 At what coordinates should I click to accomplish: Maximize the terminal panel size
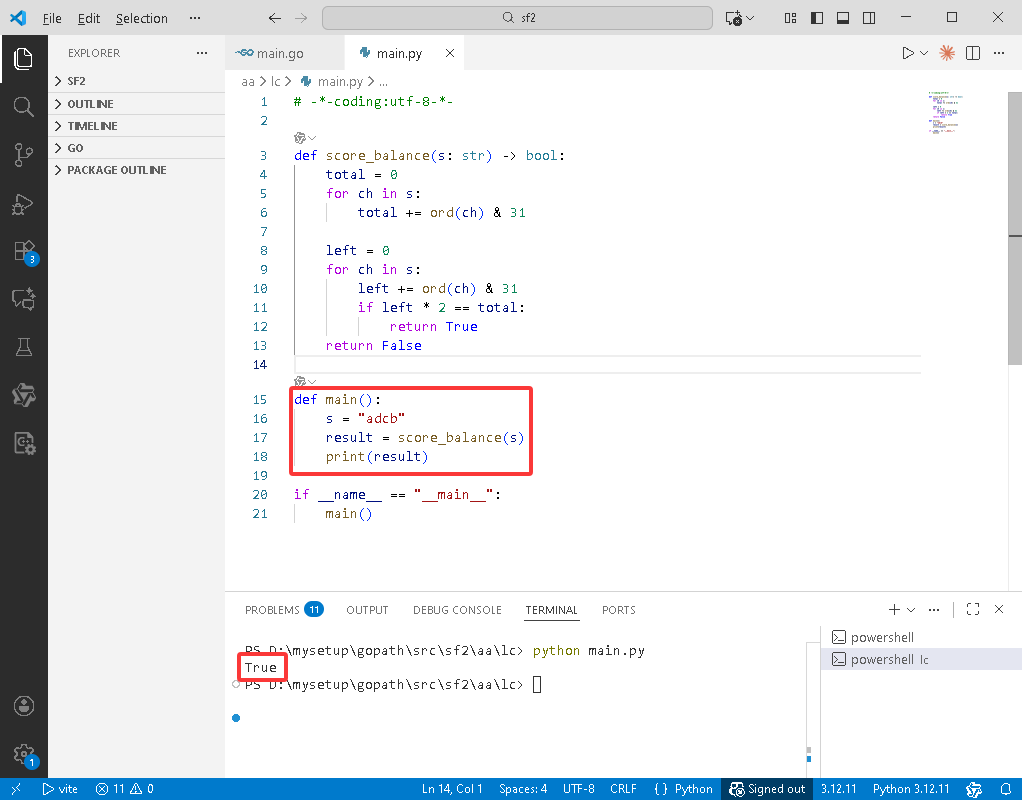tap(973, 610)
